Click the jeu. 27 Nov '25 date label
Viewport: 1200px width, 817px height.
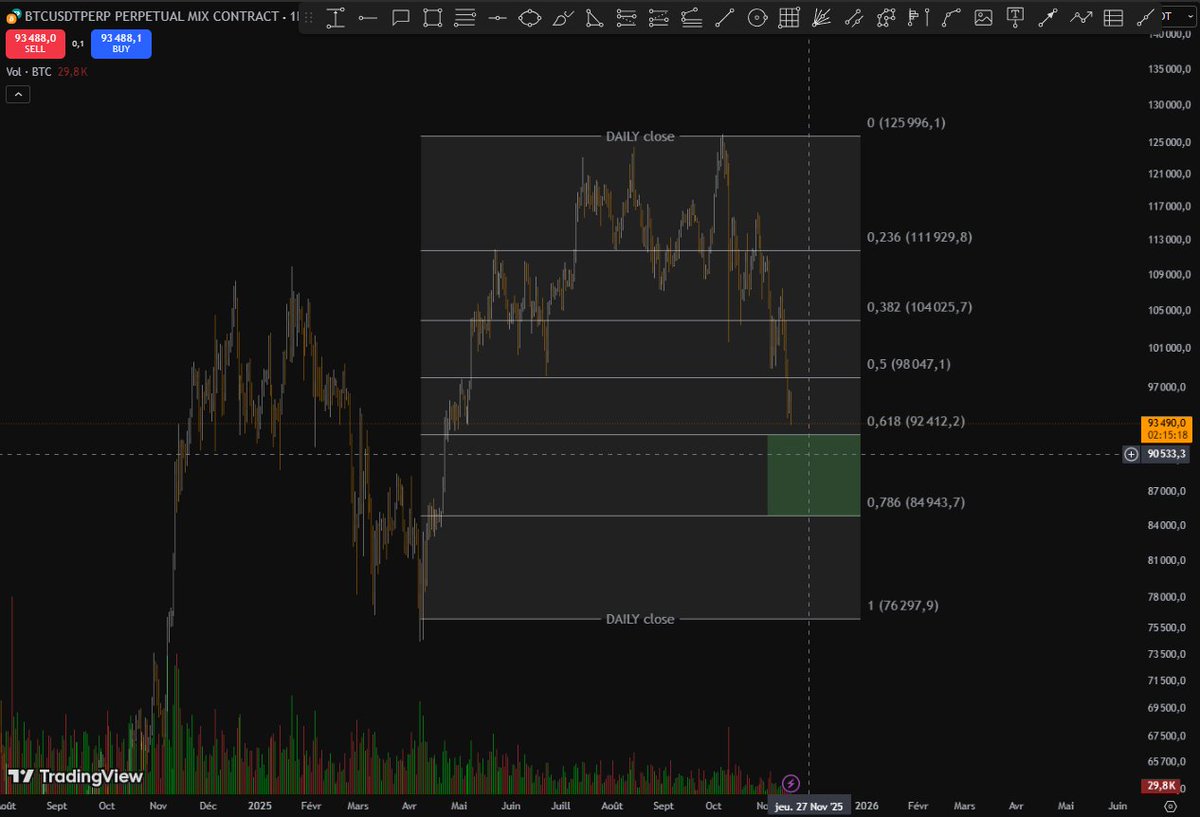click(x=809, y=805)
